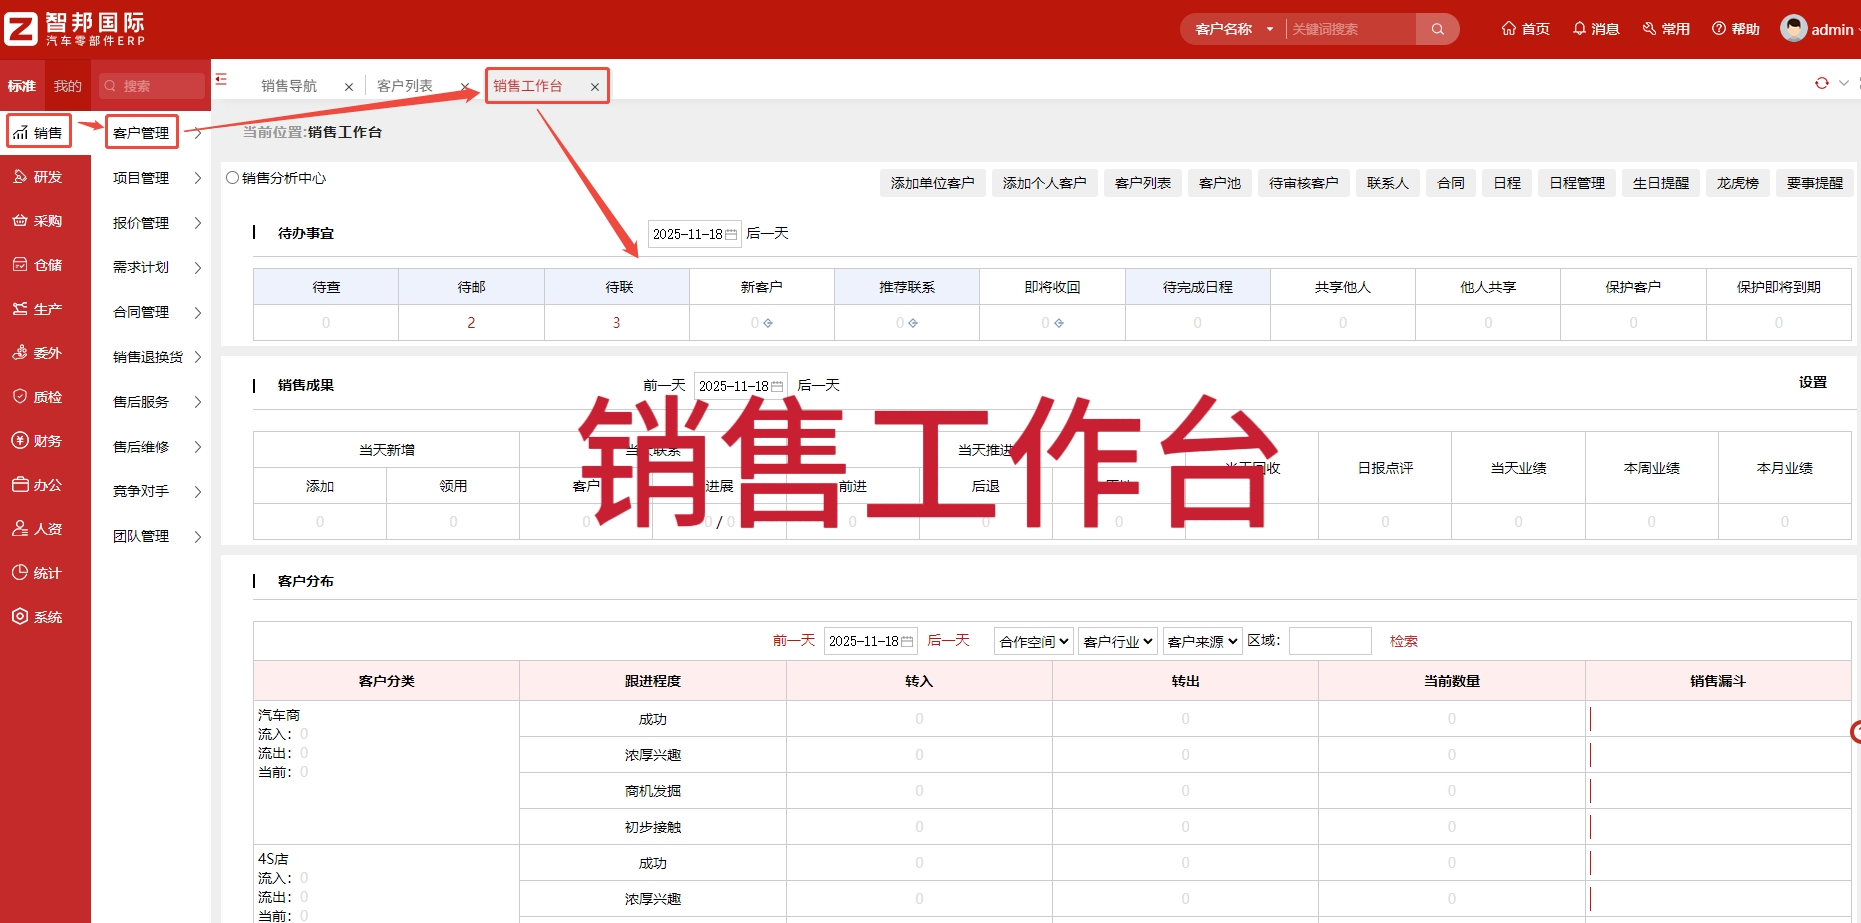Click the 龙虎榜 button

click(1738, 183)
